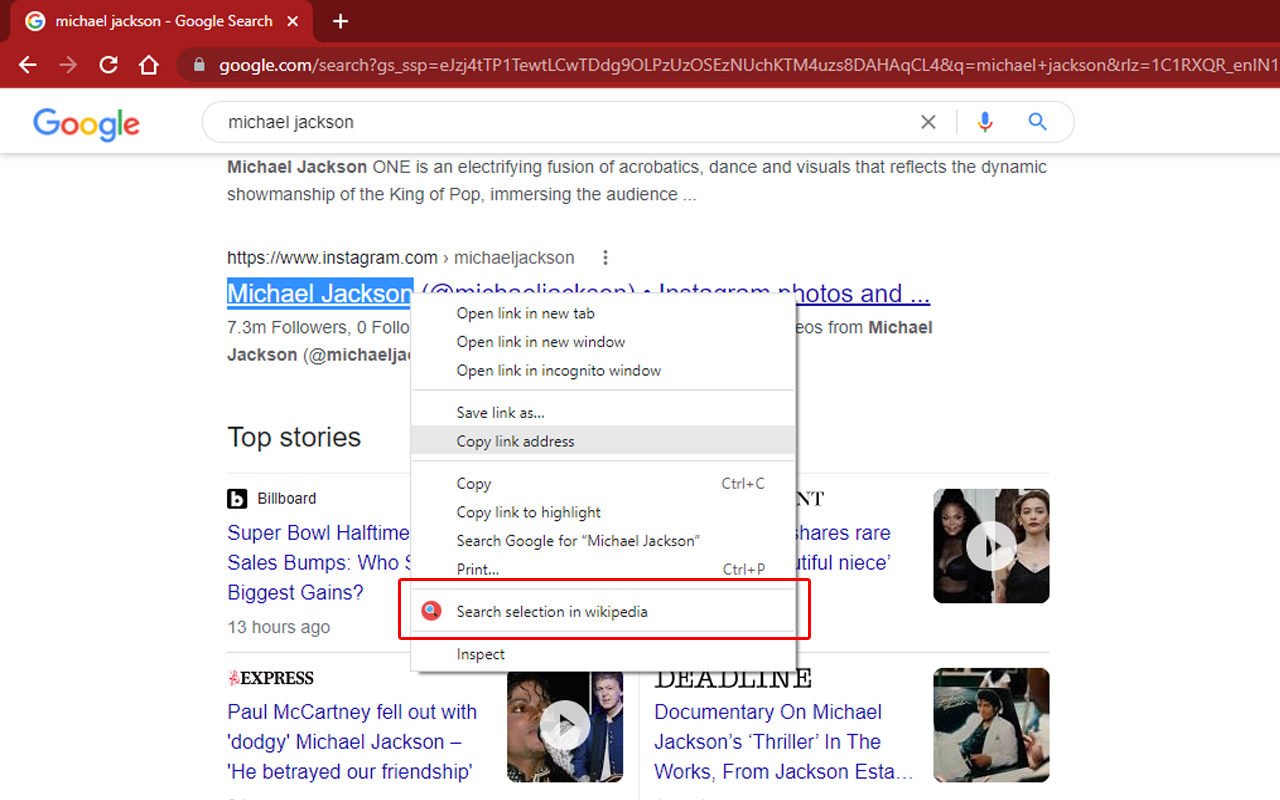Select Save link as... option

pos(603,412)
